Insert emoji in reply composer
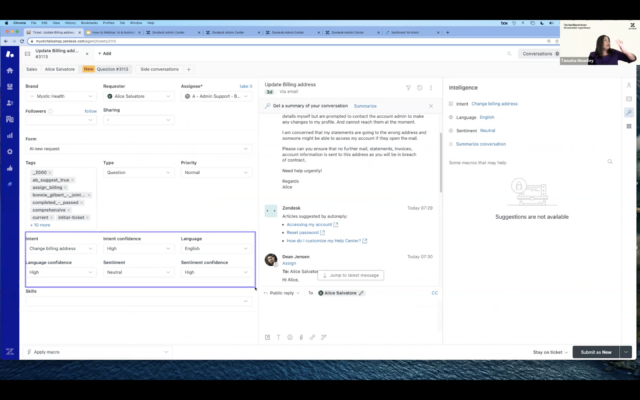 click(x=290, y=337)
